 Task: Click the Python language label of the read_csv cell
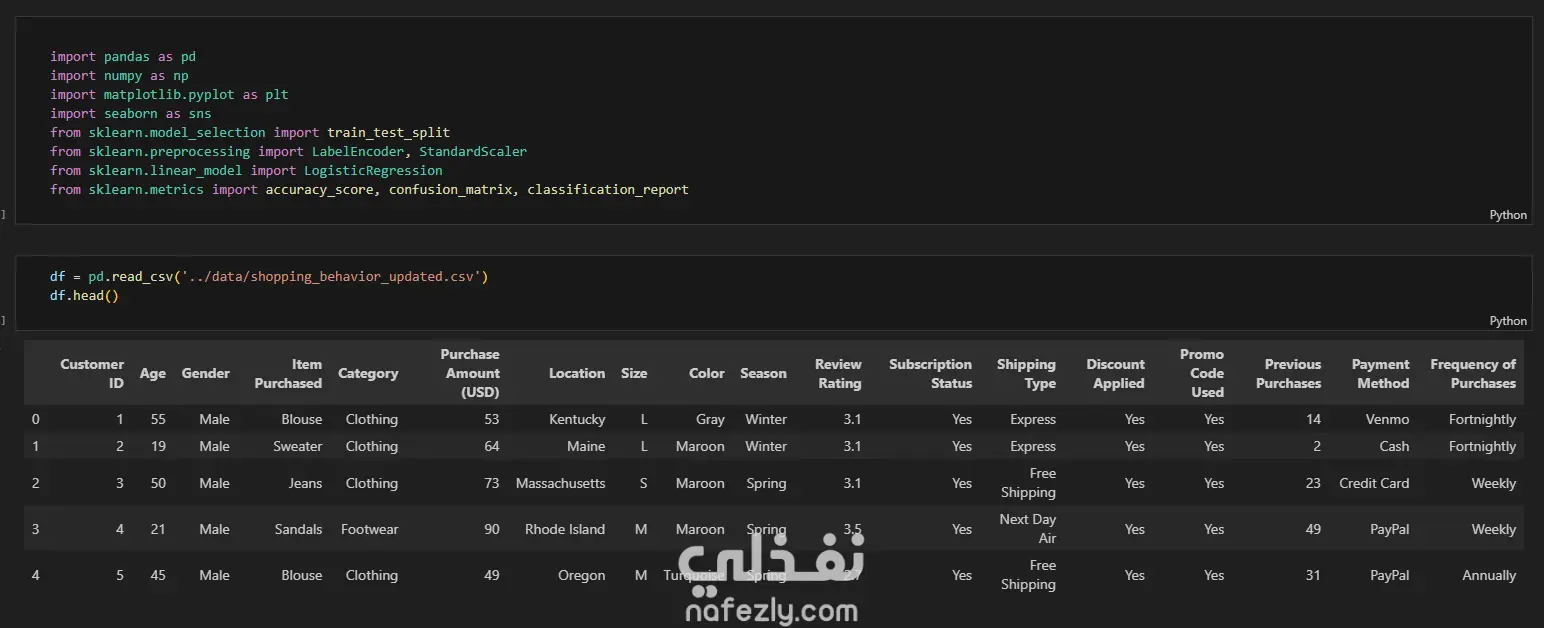(1508, 321)
